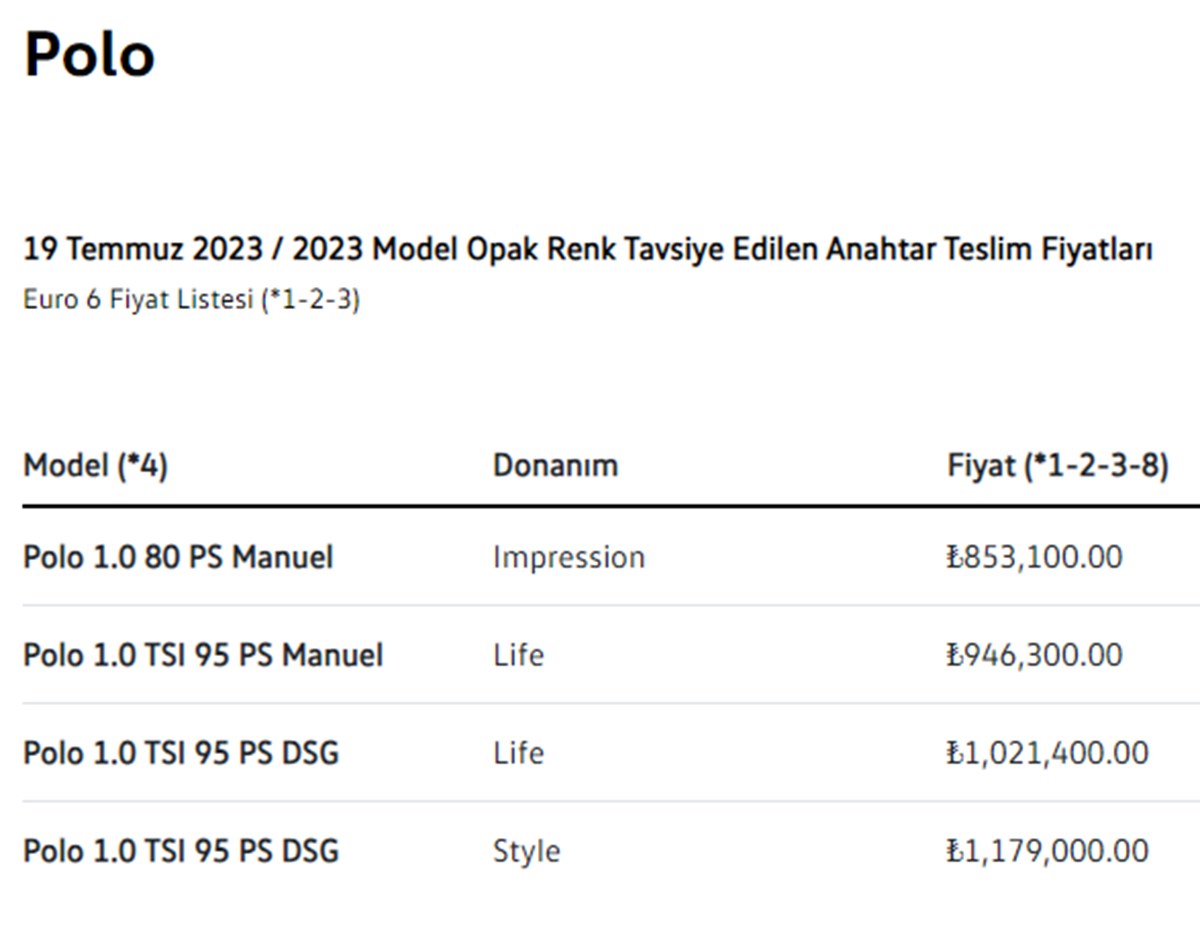Click the ₺946,300.00 price
The image size is (1200, 935).
pos(1034,655)
